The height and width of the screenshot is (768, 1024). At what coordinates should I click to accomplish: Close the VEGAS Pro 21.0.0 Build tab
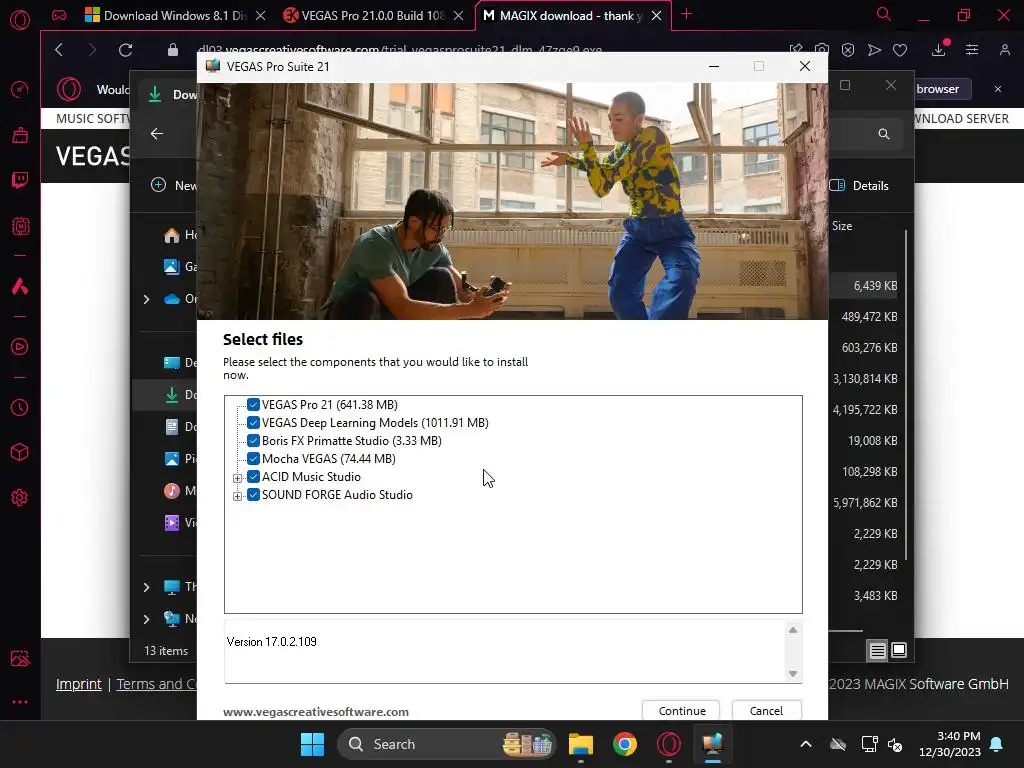pyautogui.click(x=458, y=16)
